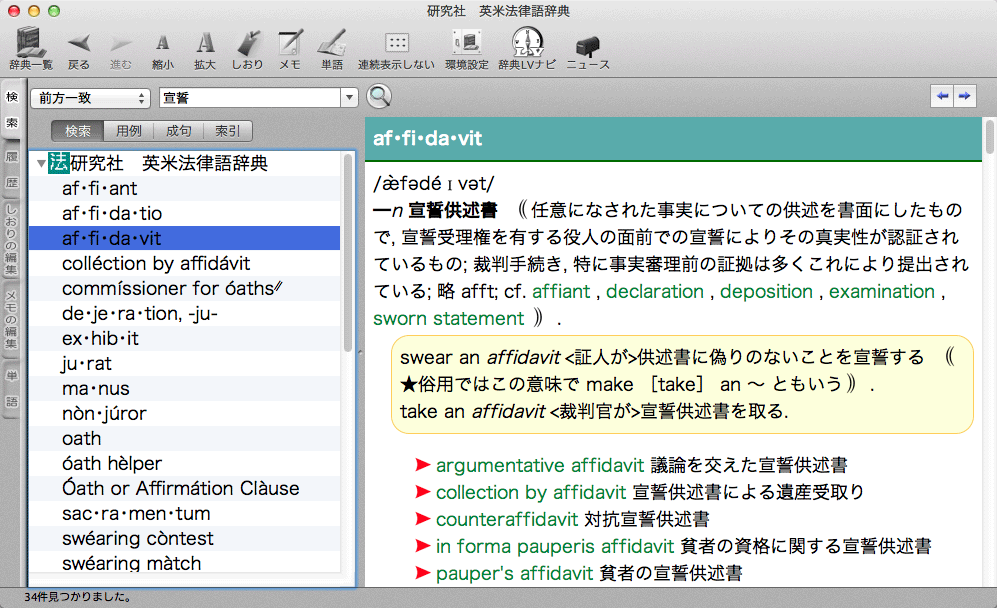Open the 前方一致 search mode dropdown
997x608 pixels.
click(90, 98)
